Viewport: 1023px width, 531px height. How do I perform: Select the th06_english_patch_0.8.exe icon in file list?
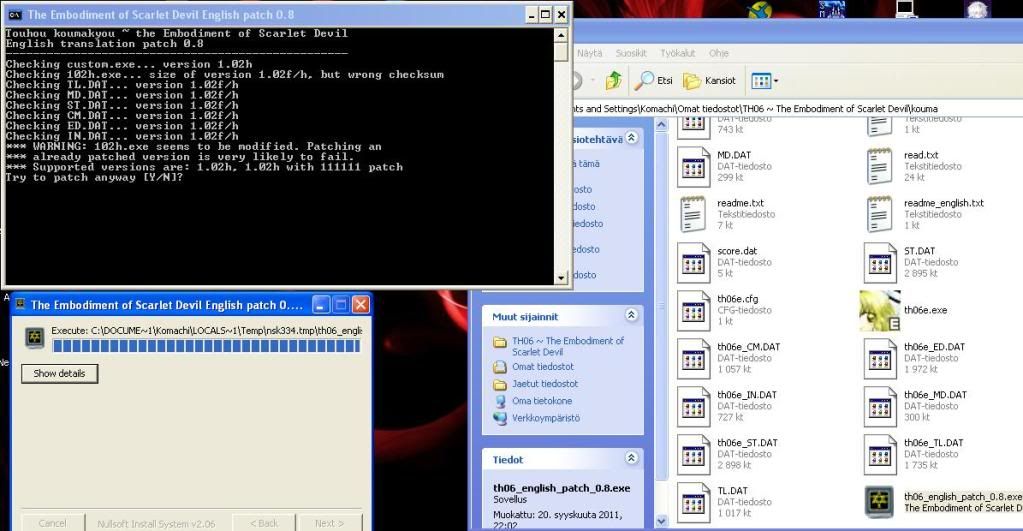click(x=880, y=502)
